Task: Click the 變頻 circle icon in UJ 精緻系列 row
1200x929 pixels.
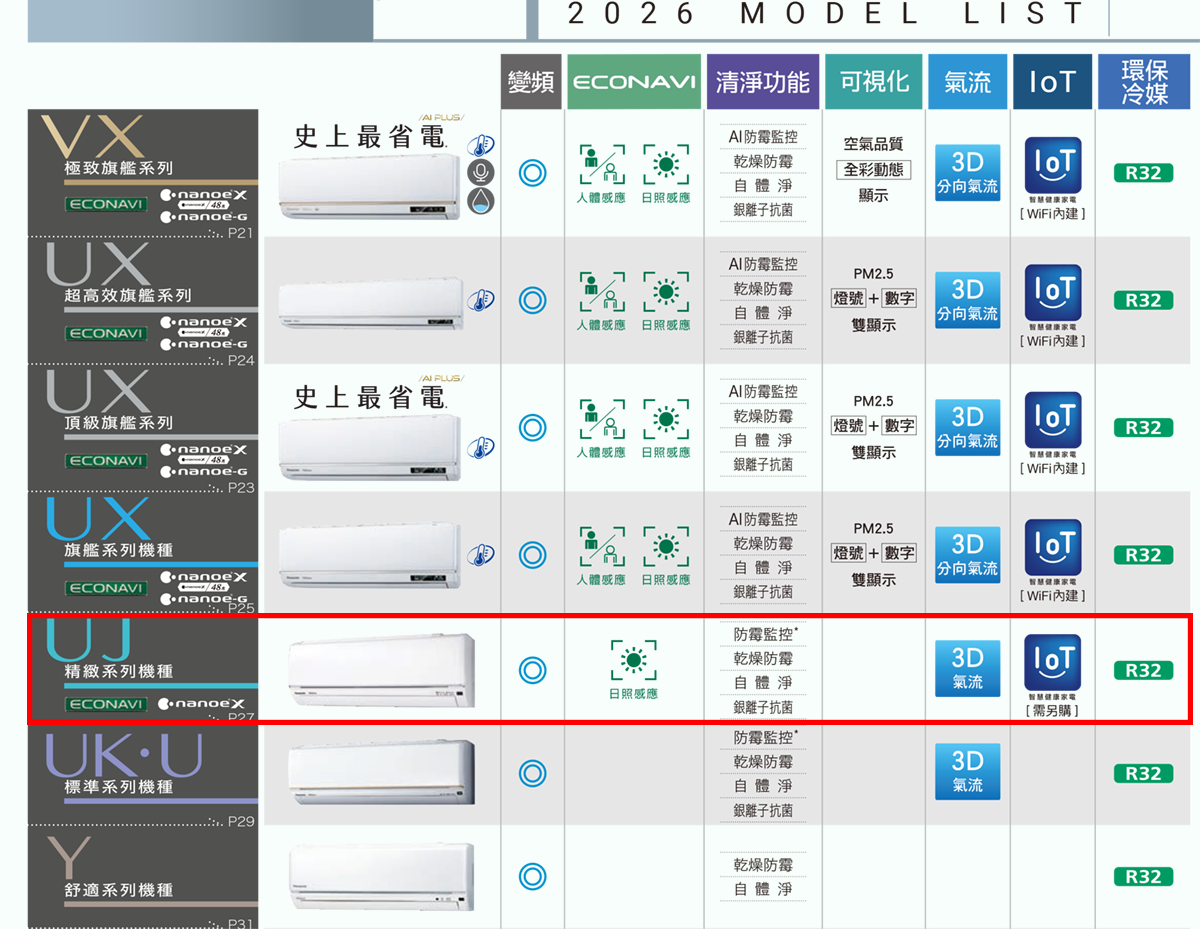Action: coord(532,670)
